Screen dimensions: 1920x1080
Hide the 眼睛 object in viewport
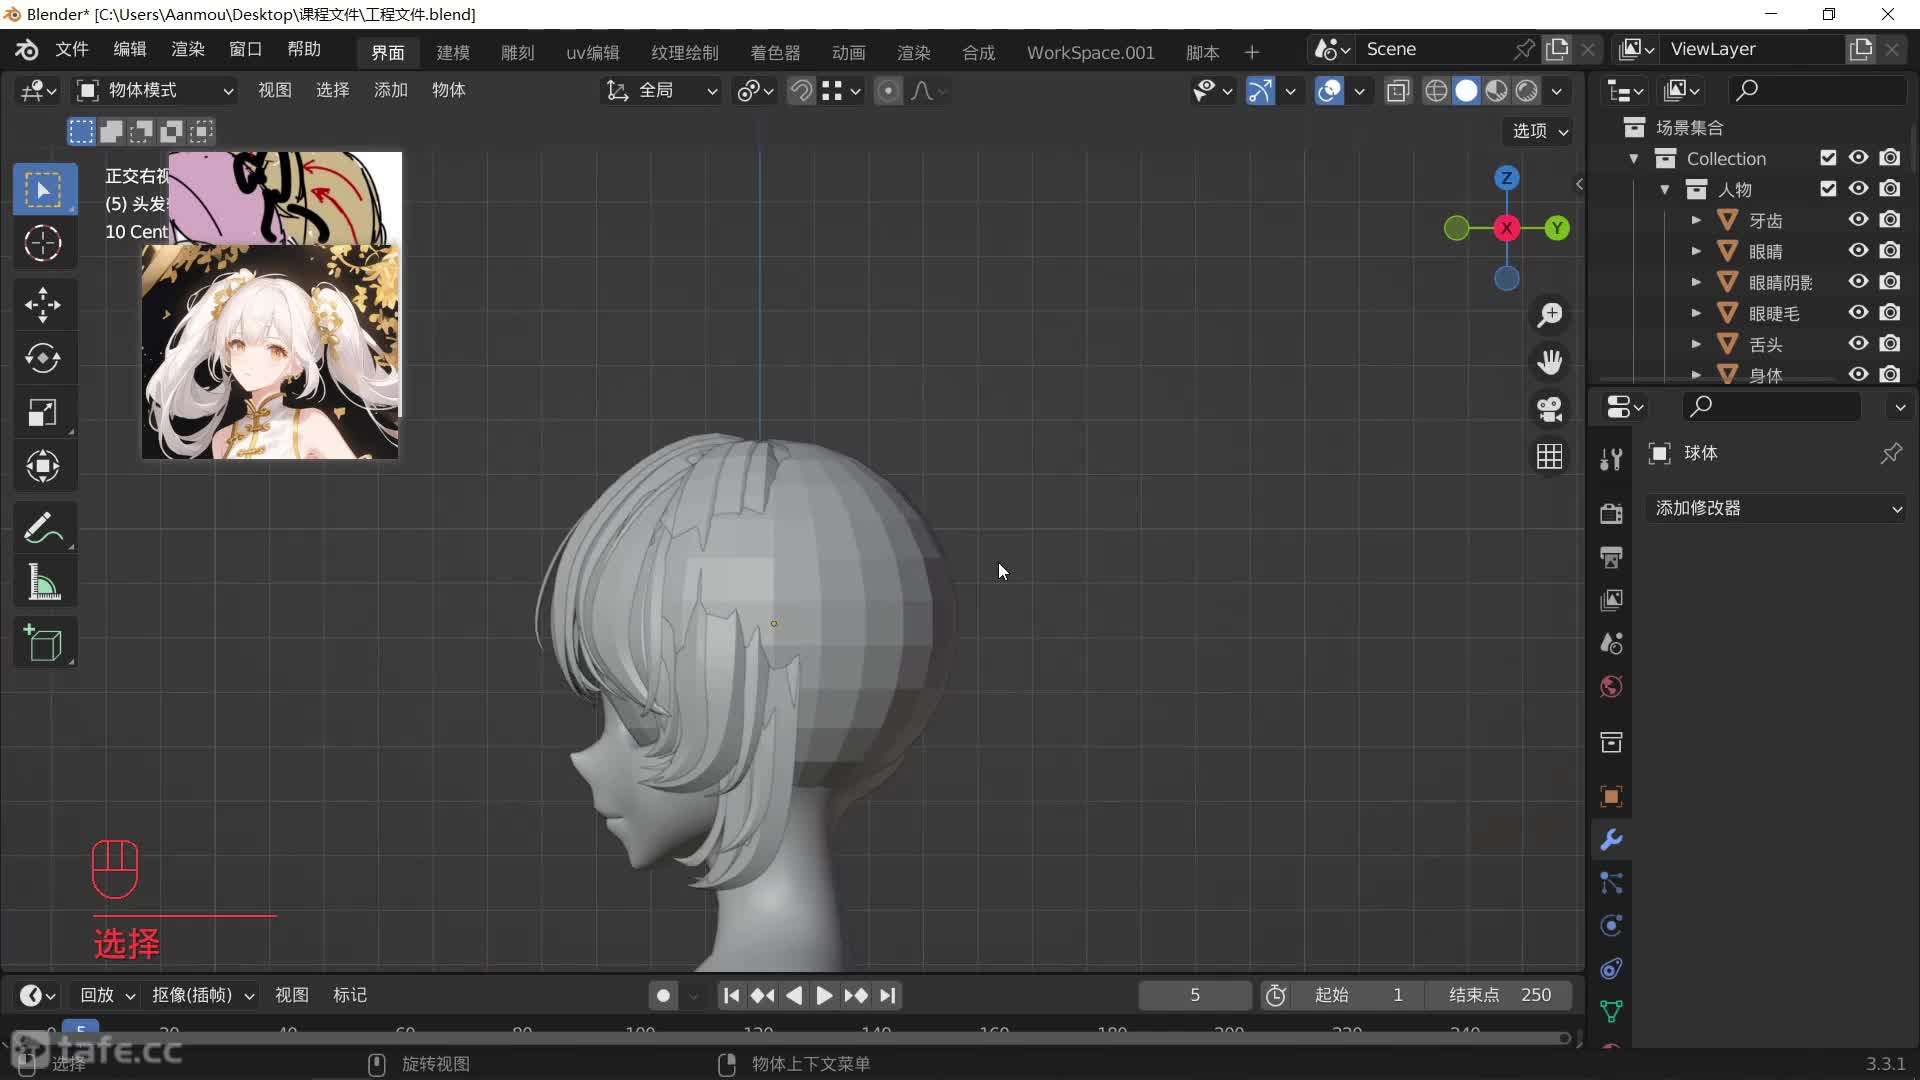coord(1858,251)
